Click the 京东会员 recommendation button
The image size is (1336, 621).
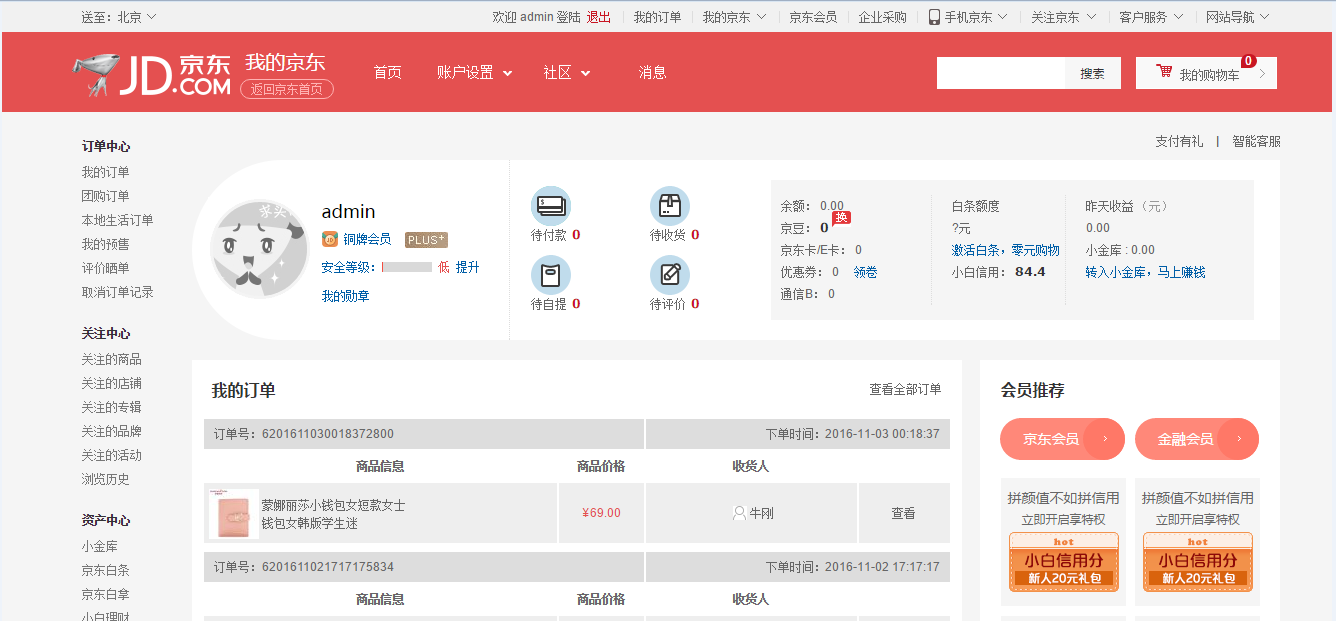[x=1062, y=439]
